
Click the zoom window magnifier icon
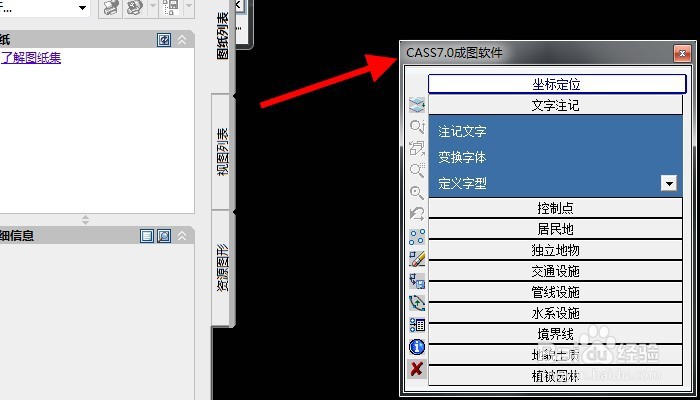pyautogui.click(x=417, y=171)
